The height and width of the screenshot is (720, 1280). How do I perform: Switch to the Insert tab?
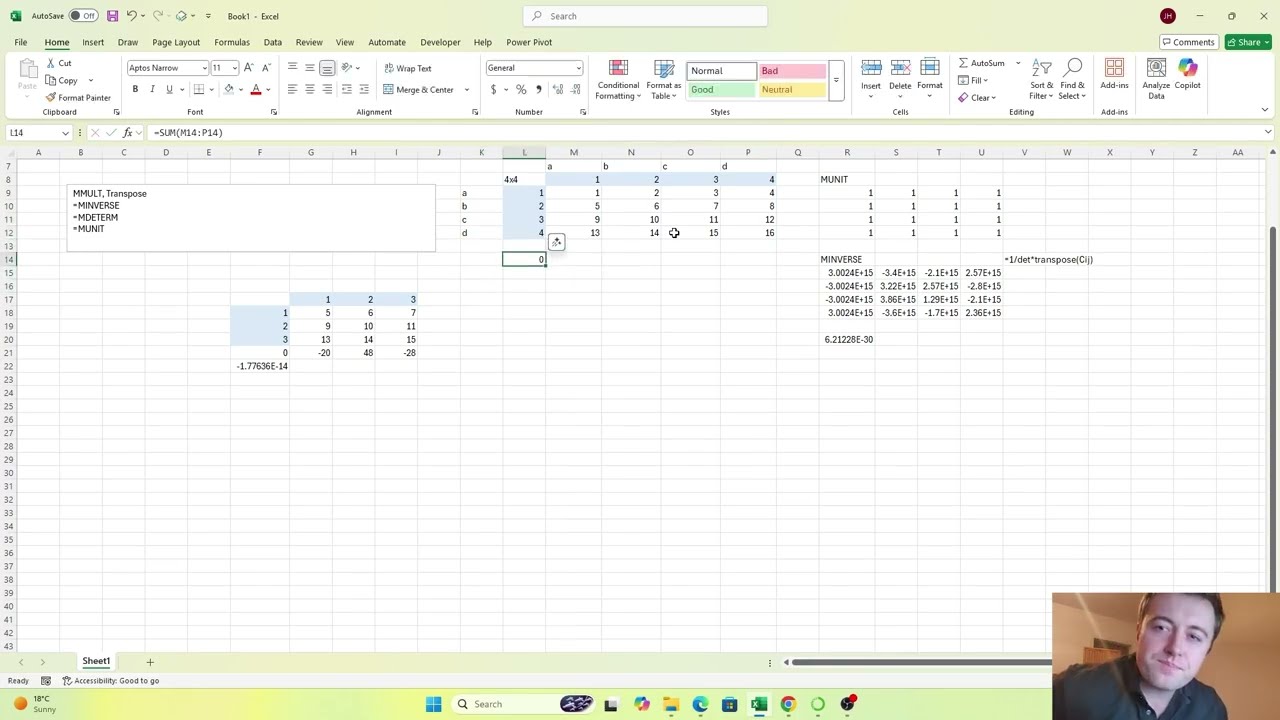[x=93, y=42]
